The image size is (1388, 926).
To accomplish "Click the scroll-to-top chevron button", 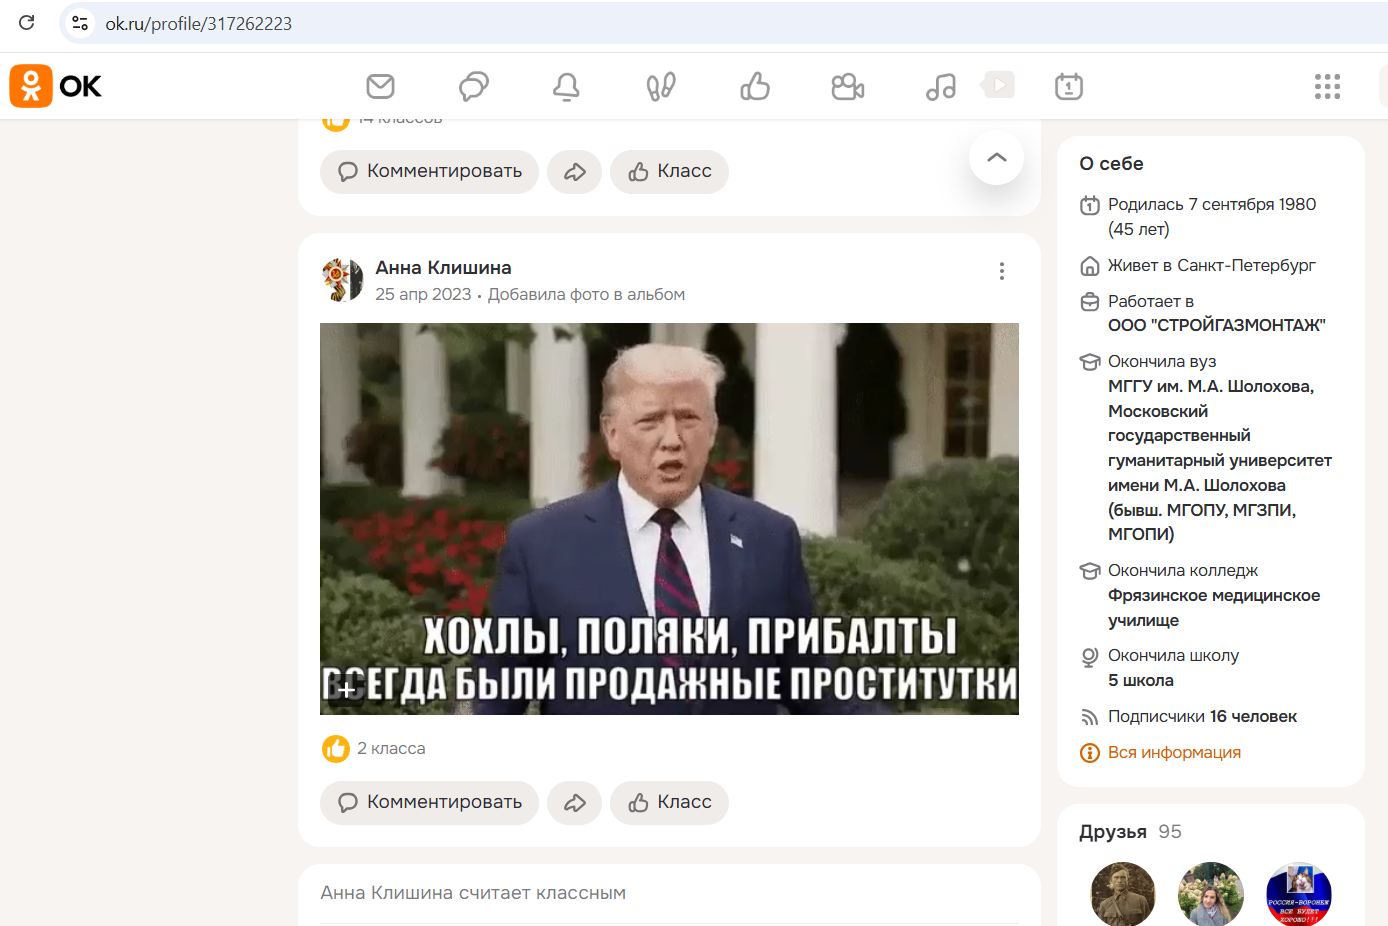I will point(996,158).
